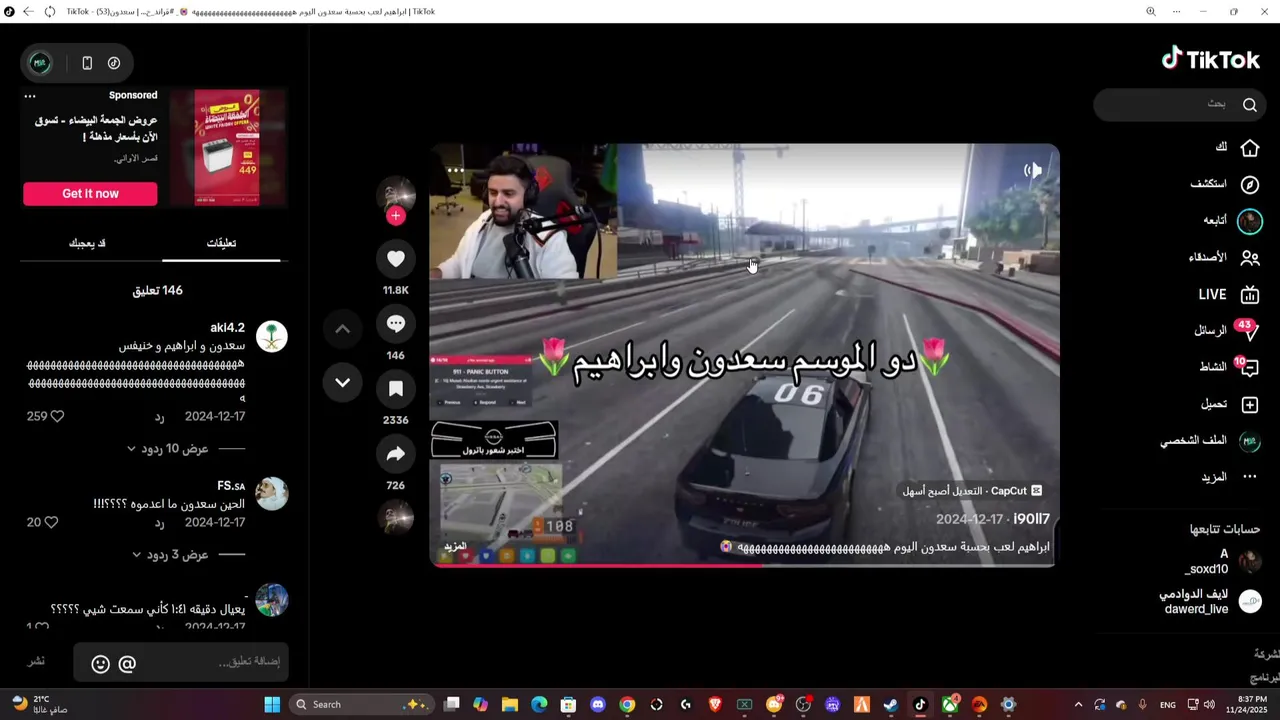Screen dimensions: 1280x720
Task: Share the video with arrow icon
Action: tap(396, 454)
